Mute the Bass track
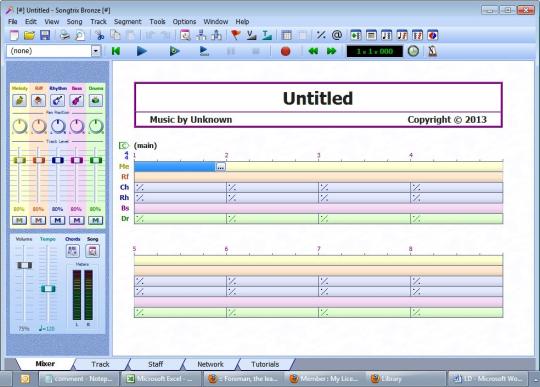The height and width of the screenshot is (387, 540). click(x=76, y=220)
